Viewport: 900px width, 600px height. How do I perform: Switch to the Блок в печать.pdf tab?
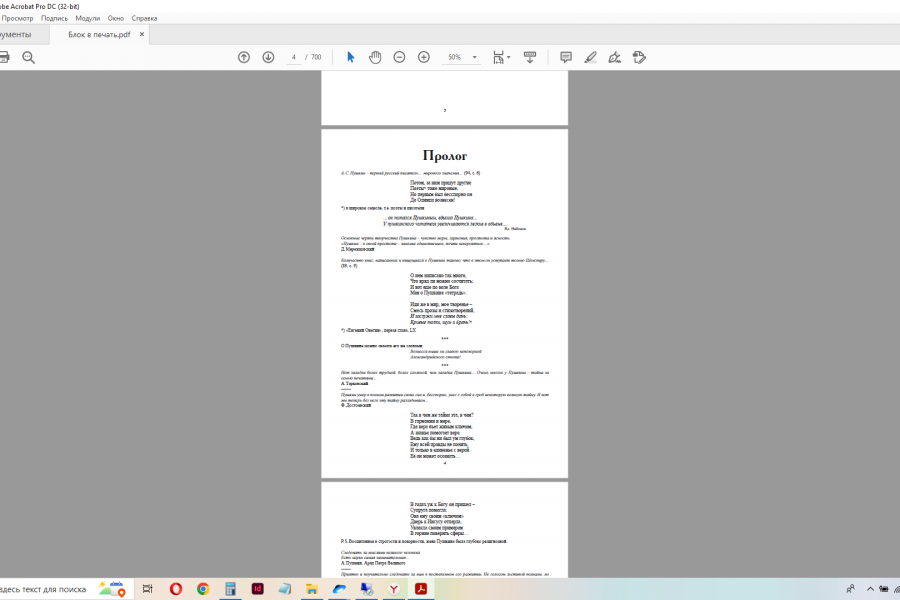(99, 34)
